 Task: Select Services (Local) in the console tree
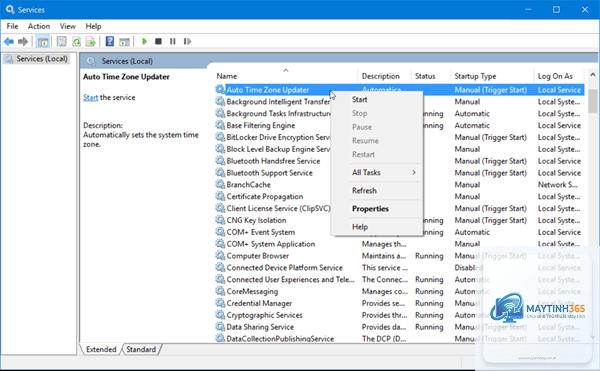pos(37,59)
